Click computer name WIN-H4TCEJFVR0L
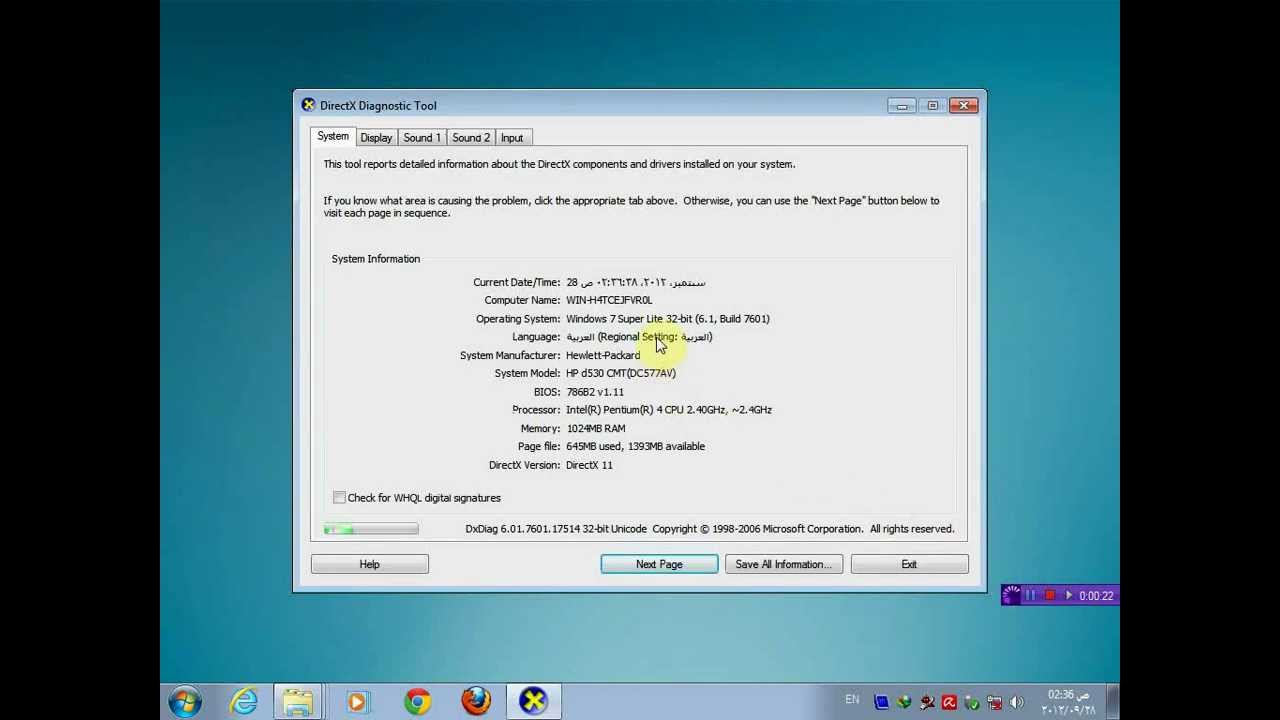Screen dimensions: 1280x720 click(609, 300)
